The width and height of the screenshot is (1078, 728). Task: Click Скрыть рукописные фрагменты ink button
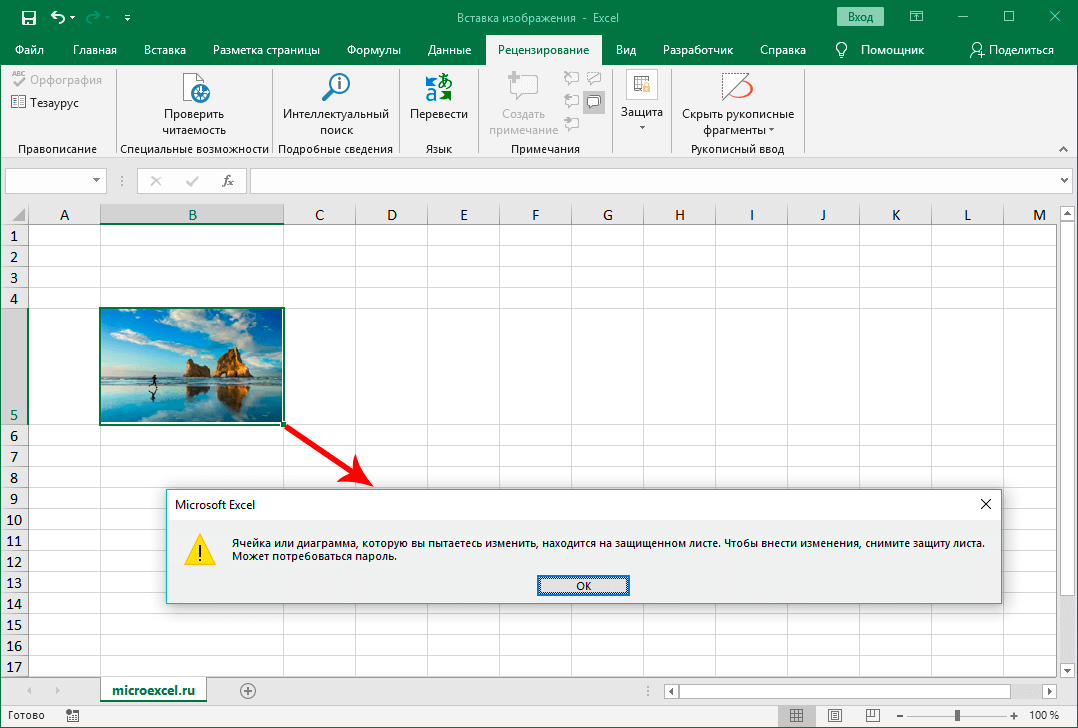(x=738, y=104)
